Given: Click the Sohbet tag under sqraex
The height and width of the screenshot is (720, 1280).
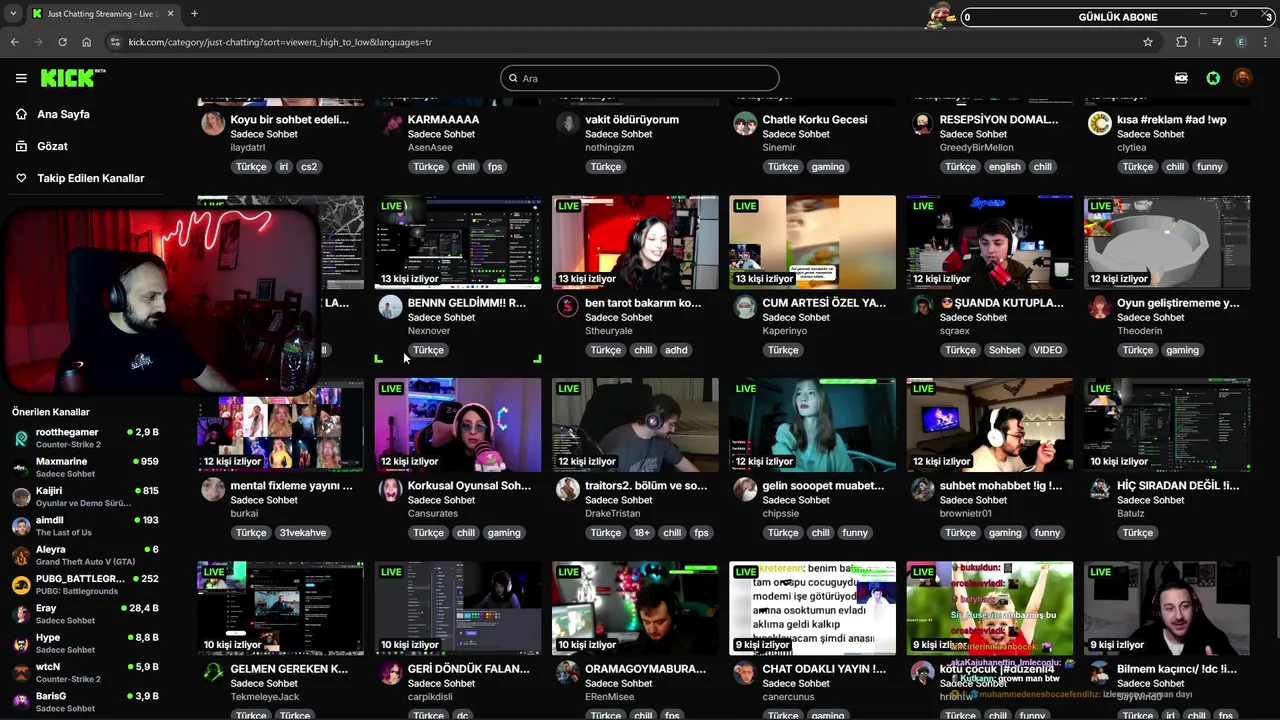Looking at the screenshot, I should [x=1004, y=350].
